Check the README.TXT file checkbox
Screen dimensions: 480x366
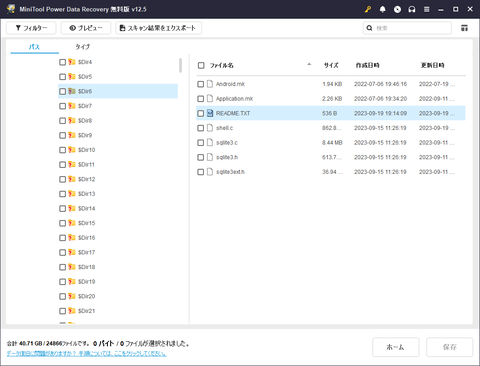tap(200, 113)
